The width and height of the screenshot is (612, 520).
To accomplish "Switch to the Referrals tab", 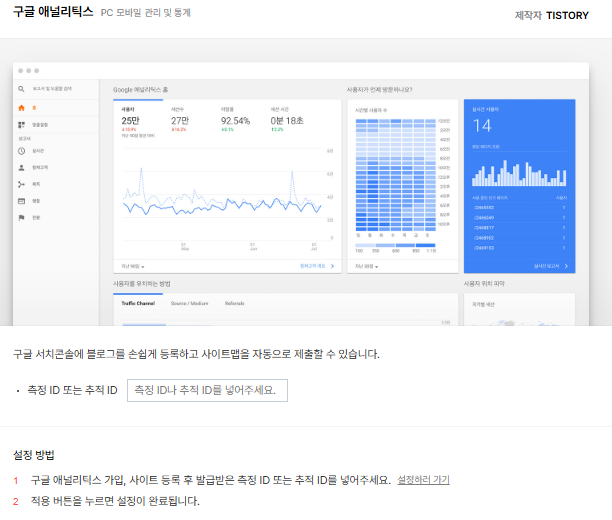I will 234,303.
